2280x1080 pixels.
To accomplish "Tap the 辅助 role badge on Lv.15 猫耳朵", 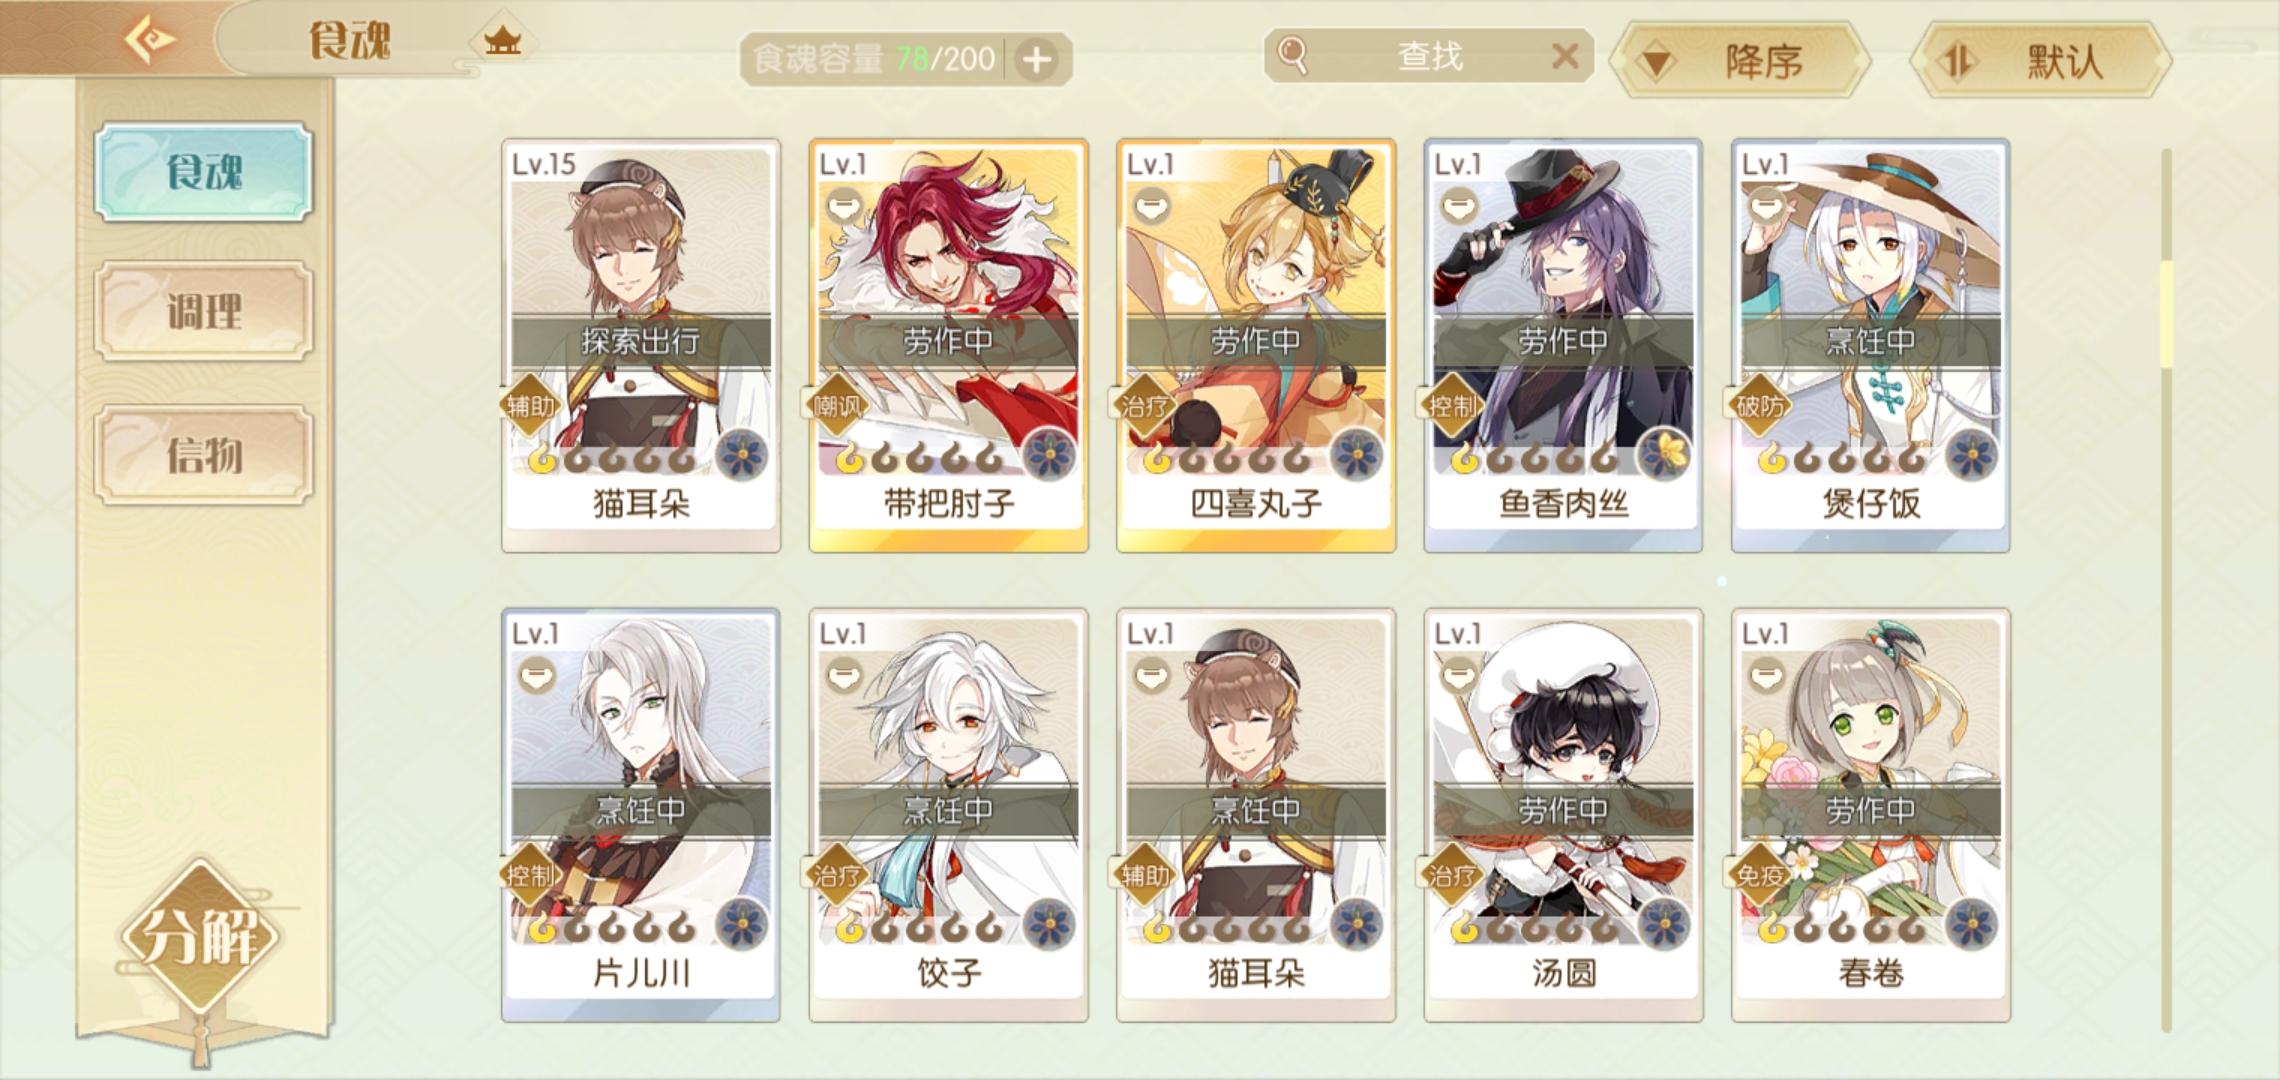I will (531, 406).
